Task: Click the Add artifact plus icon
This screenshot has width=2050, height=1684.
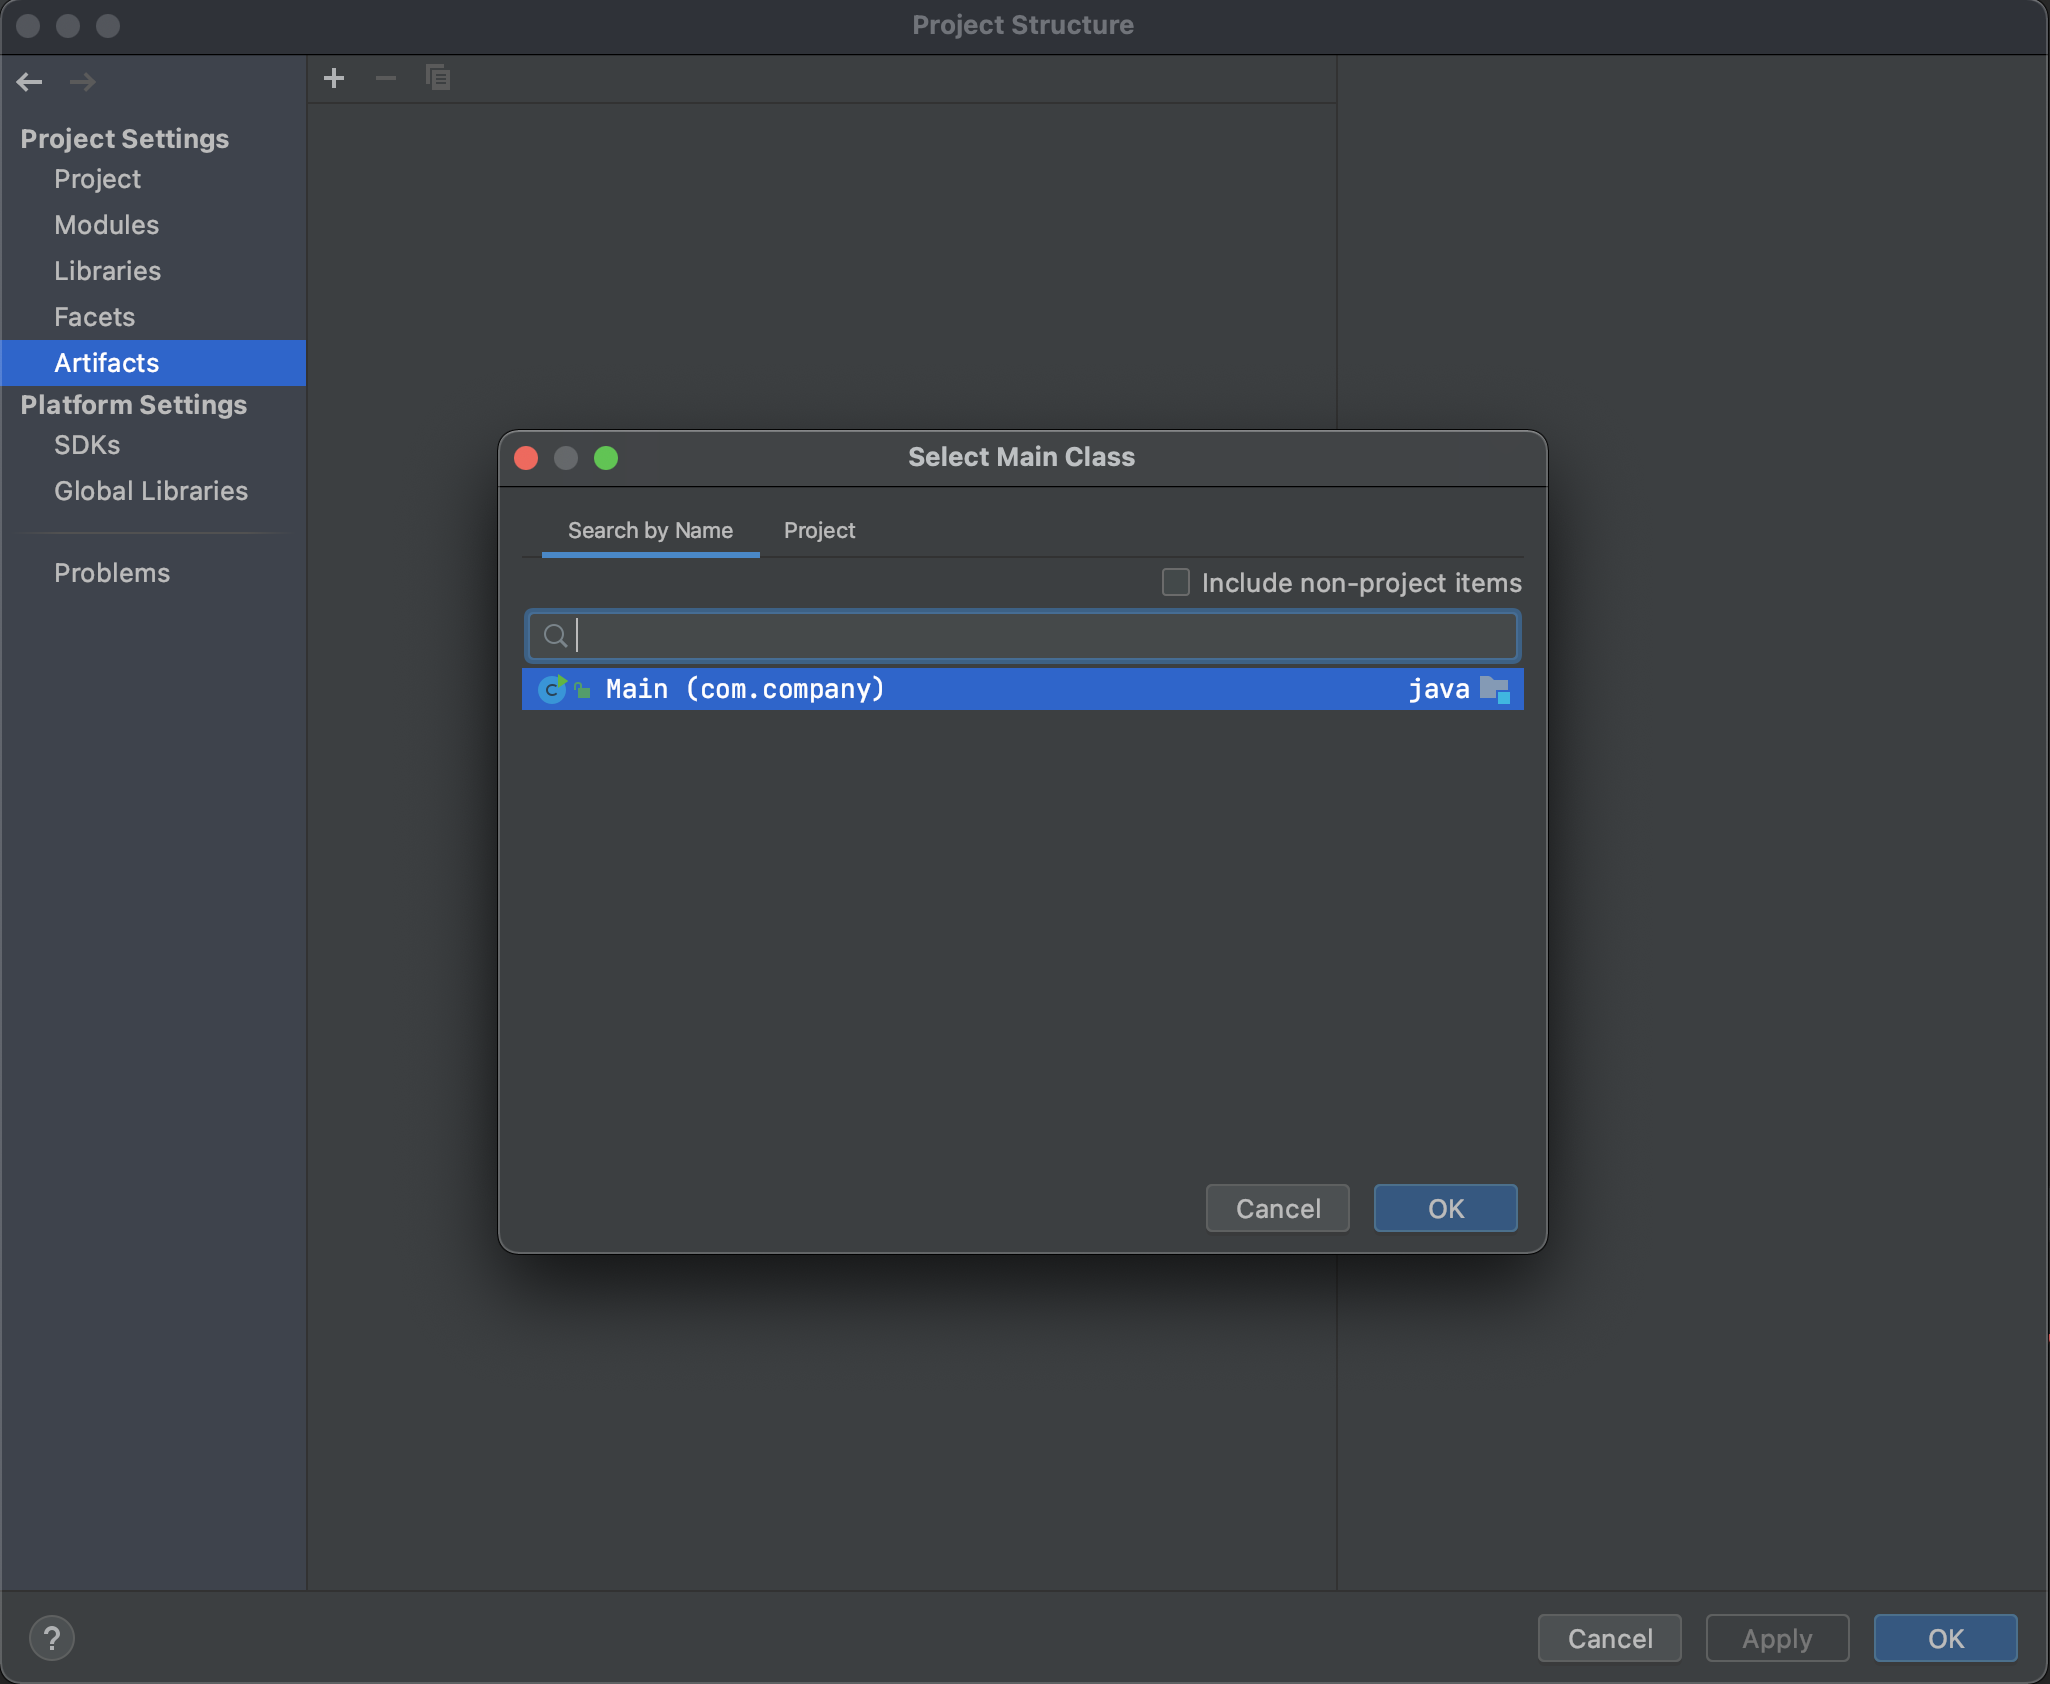Action: [334, 78]
